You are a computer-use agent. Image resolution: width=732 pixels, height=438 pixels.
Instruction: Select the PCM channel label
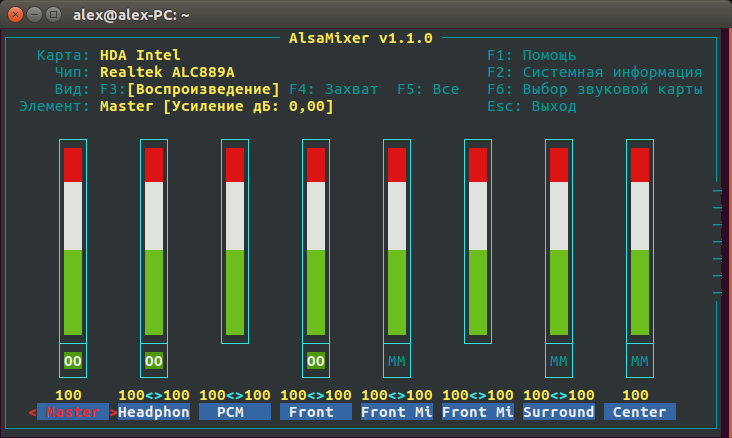click(x=235, y=412)
